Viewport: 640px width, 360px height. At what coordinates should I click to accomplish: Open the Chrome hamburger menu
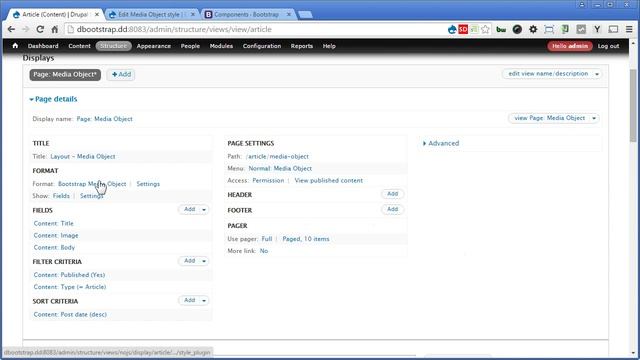(x=629, y=29)
